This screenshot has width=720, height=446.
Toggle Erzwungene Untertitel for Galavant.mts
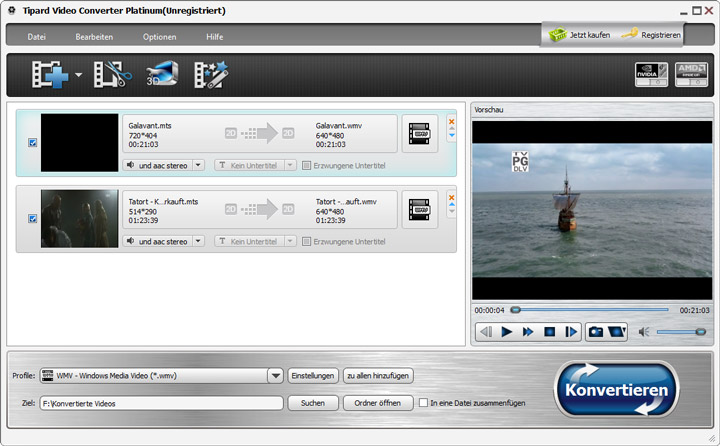(x=306, y=165)
